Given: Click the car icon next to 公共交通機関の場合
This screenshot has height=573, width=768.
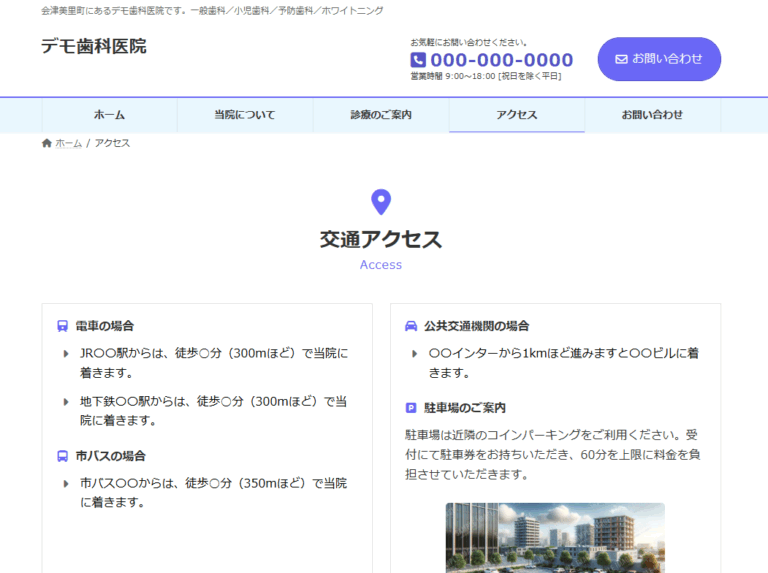Looking at the screenshot, I should click(x=410, y=326).
